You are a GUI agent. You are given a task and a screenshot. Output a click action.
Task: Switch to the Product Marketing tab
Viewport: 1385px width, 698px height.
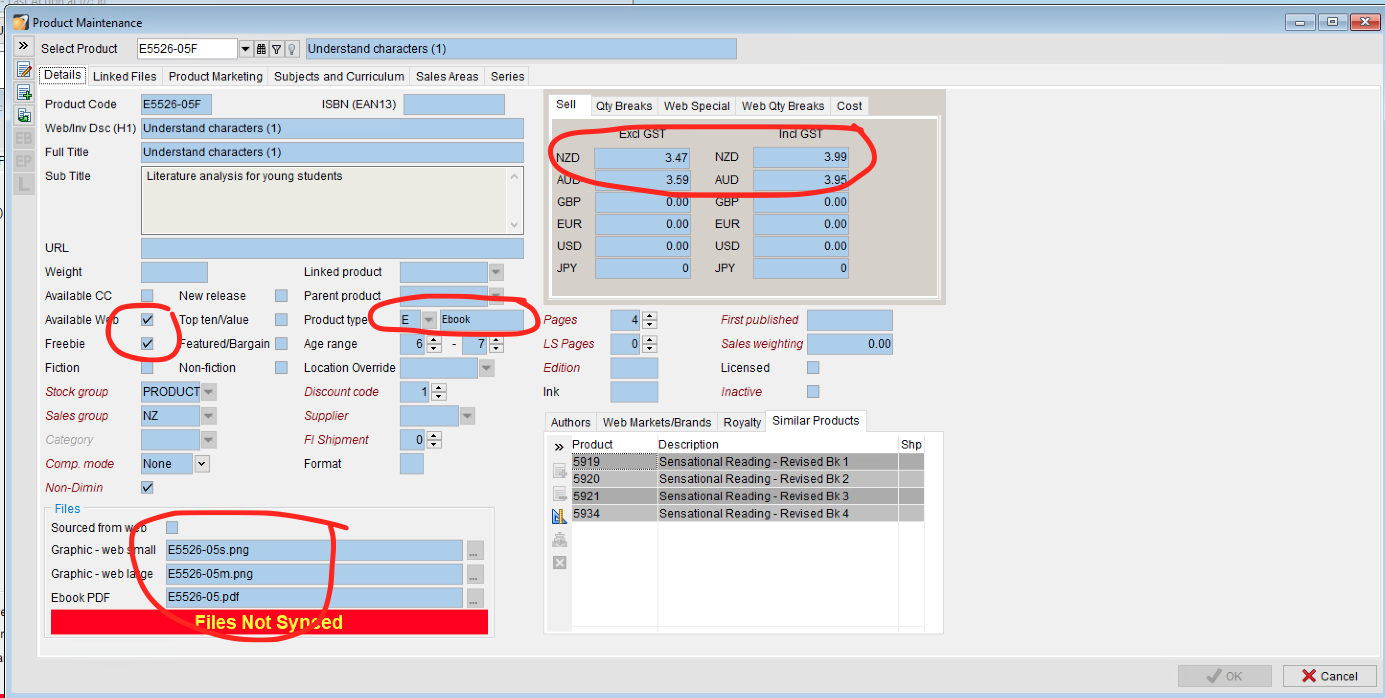click(216, 76)
